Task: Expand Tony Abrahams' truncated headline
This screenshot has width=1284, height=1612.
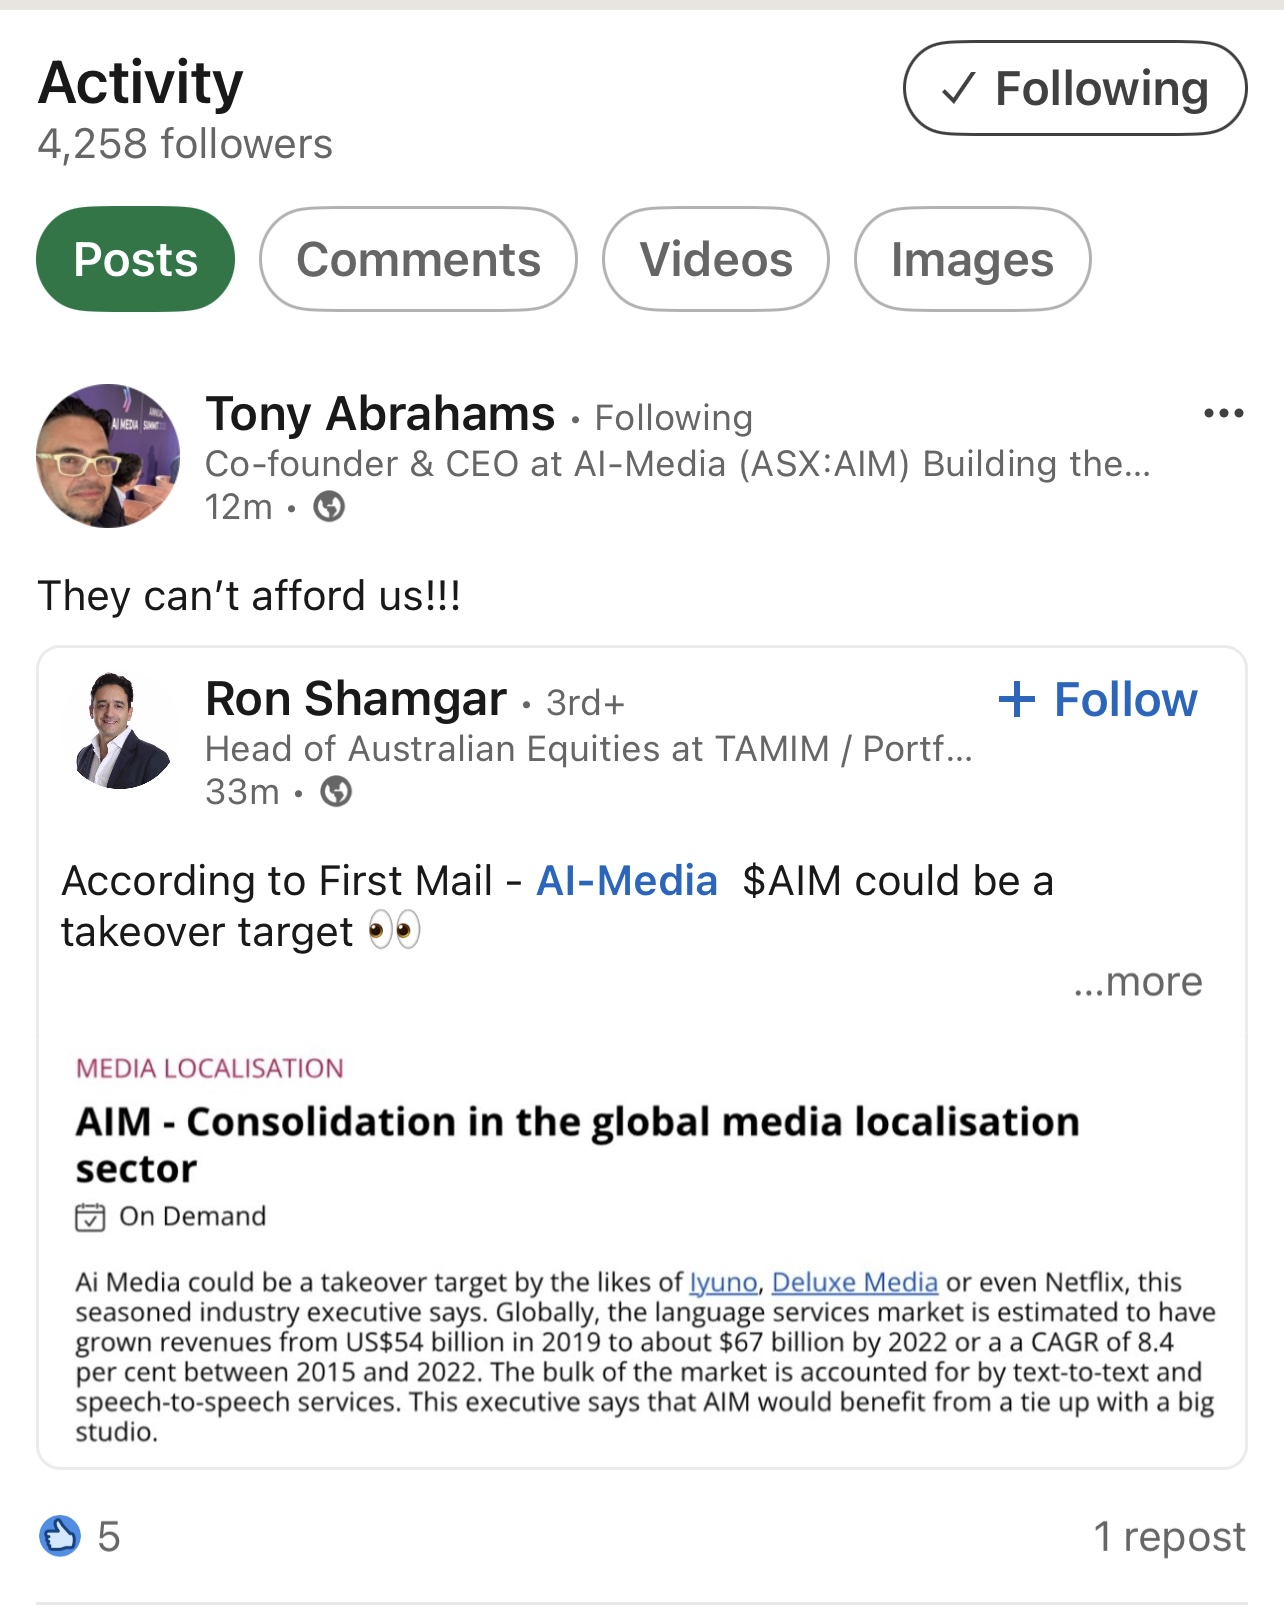Action: (x=678, y=464)
